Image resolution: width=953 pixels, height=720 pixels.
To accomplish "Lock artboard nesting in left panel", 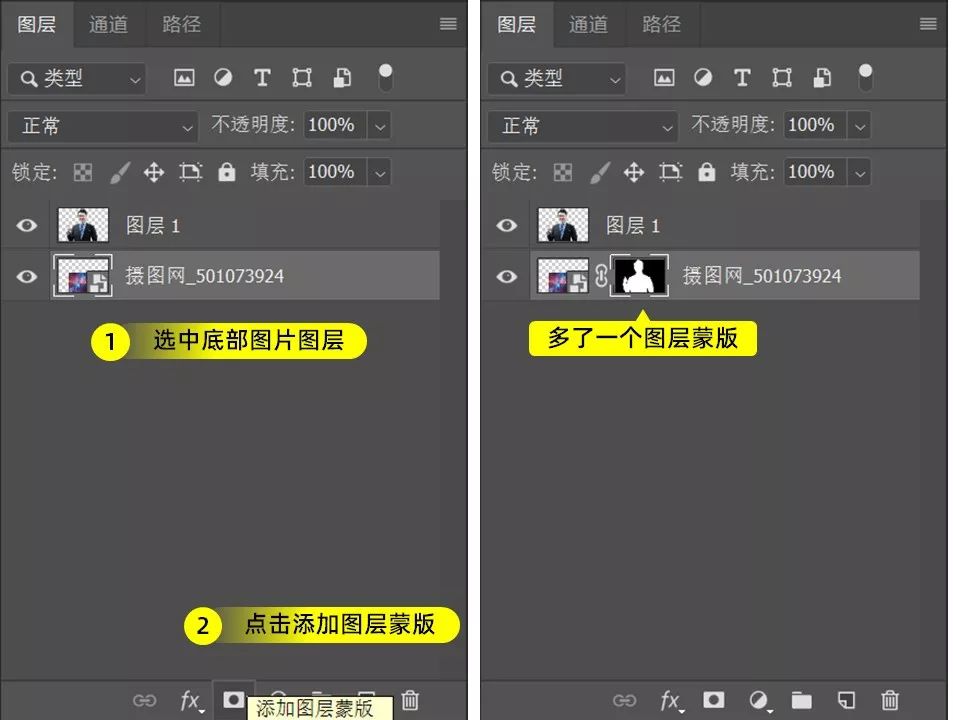I will tap(191, 173).
